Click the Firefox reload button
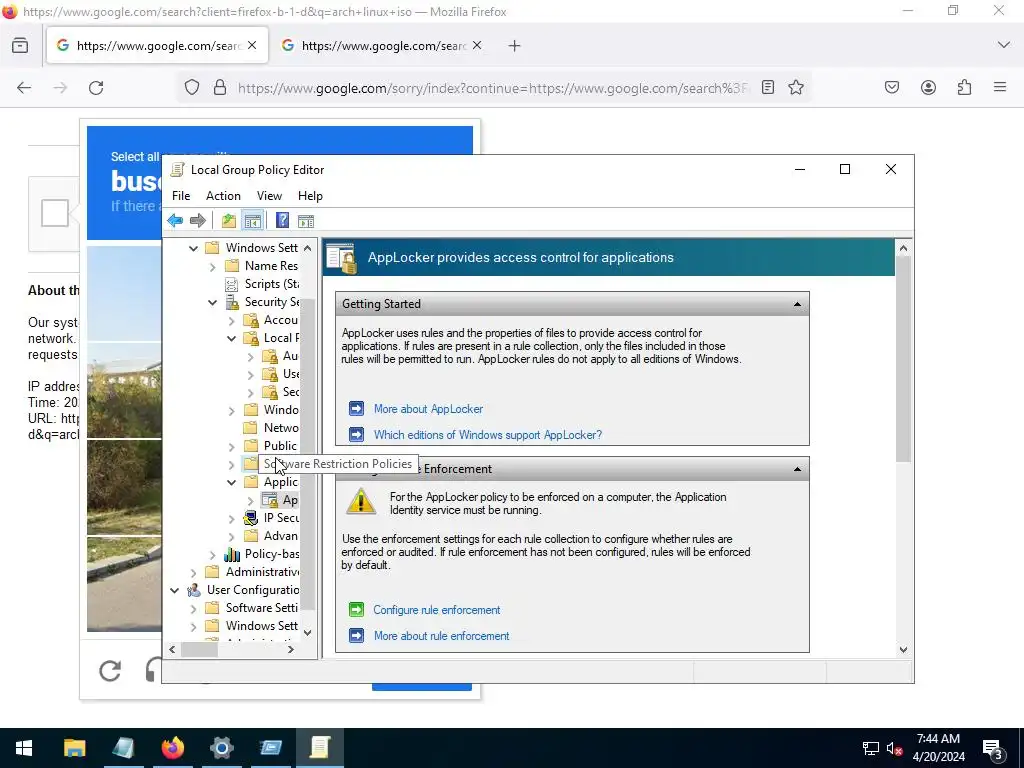The height and width of the screenshot is (768, 1024). point(96,88)
